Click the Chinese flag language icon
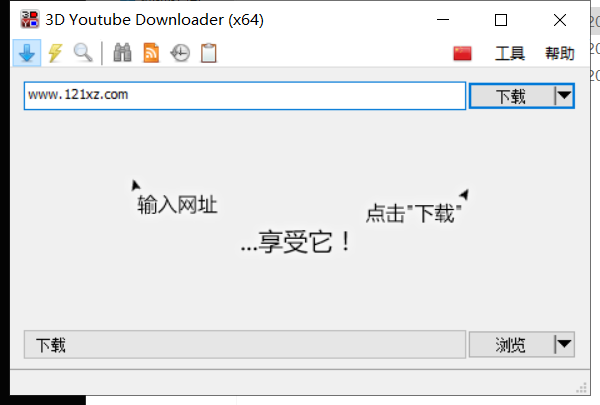 click(x=462, y=54)
